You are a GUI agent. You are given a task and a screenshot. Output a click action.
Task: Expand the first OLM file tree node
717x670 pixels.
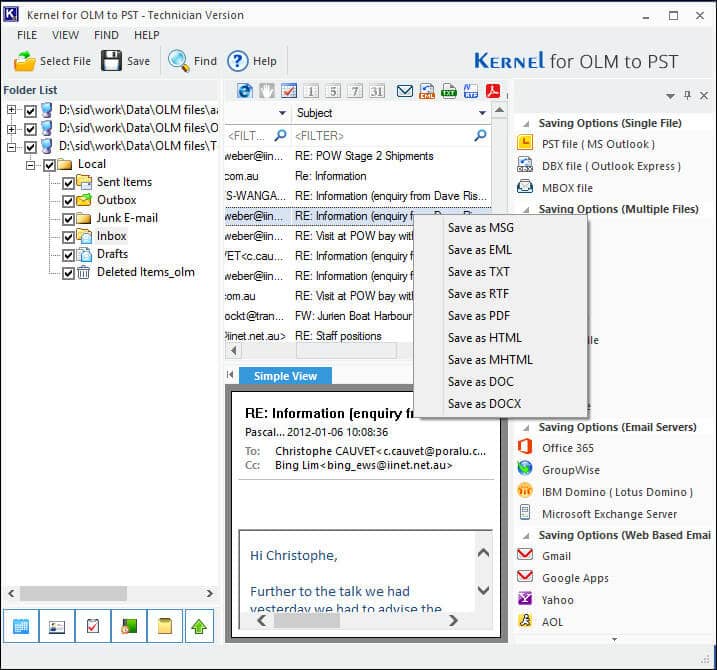11,110
